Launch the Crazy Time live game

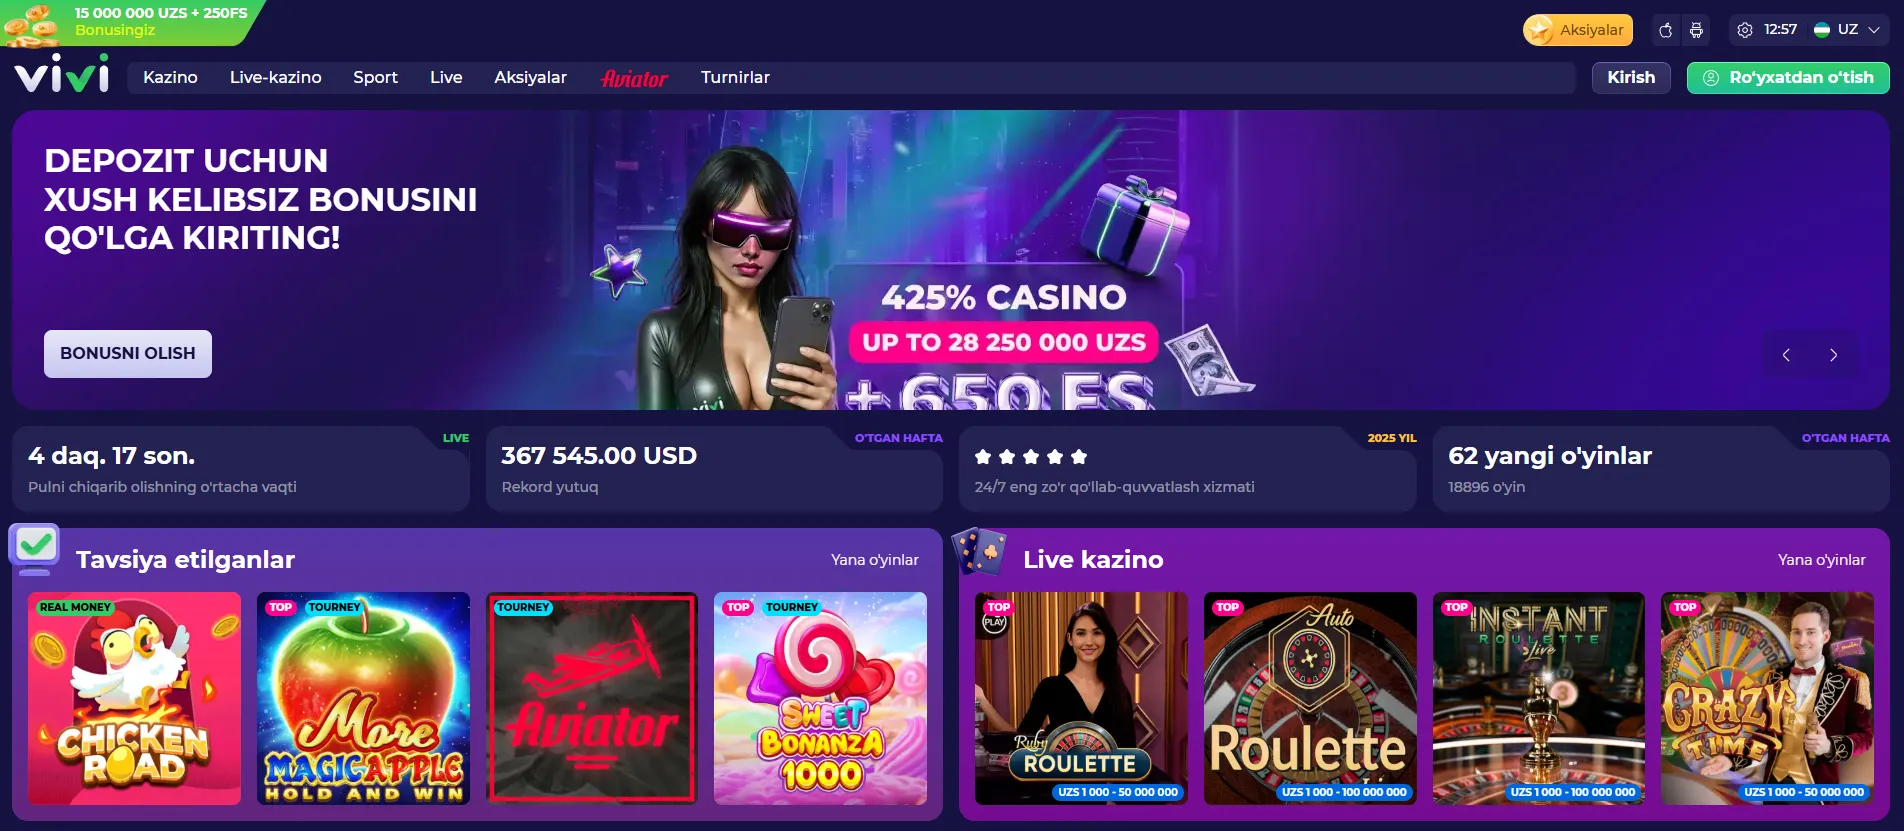pyautogui.click(x=1767, y=698)
